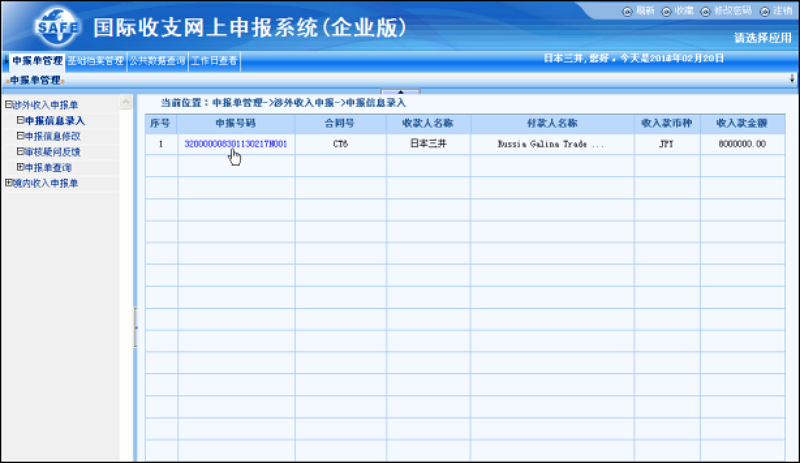Click 请选择应用 application selector
800x463 pixels.
[763, 38]
